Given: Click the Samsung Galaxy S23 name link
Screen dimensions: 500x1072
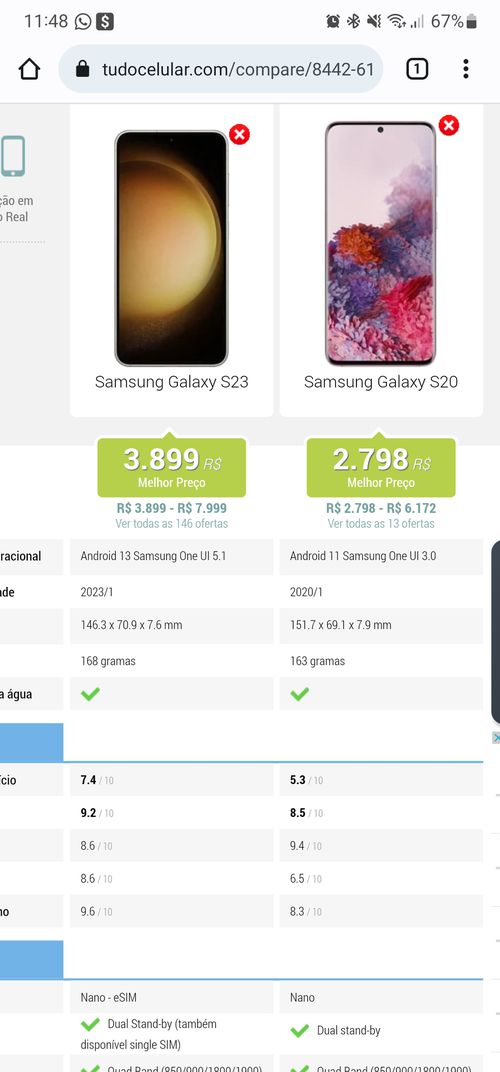Looking at the screenshot, I should point(172,382).
